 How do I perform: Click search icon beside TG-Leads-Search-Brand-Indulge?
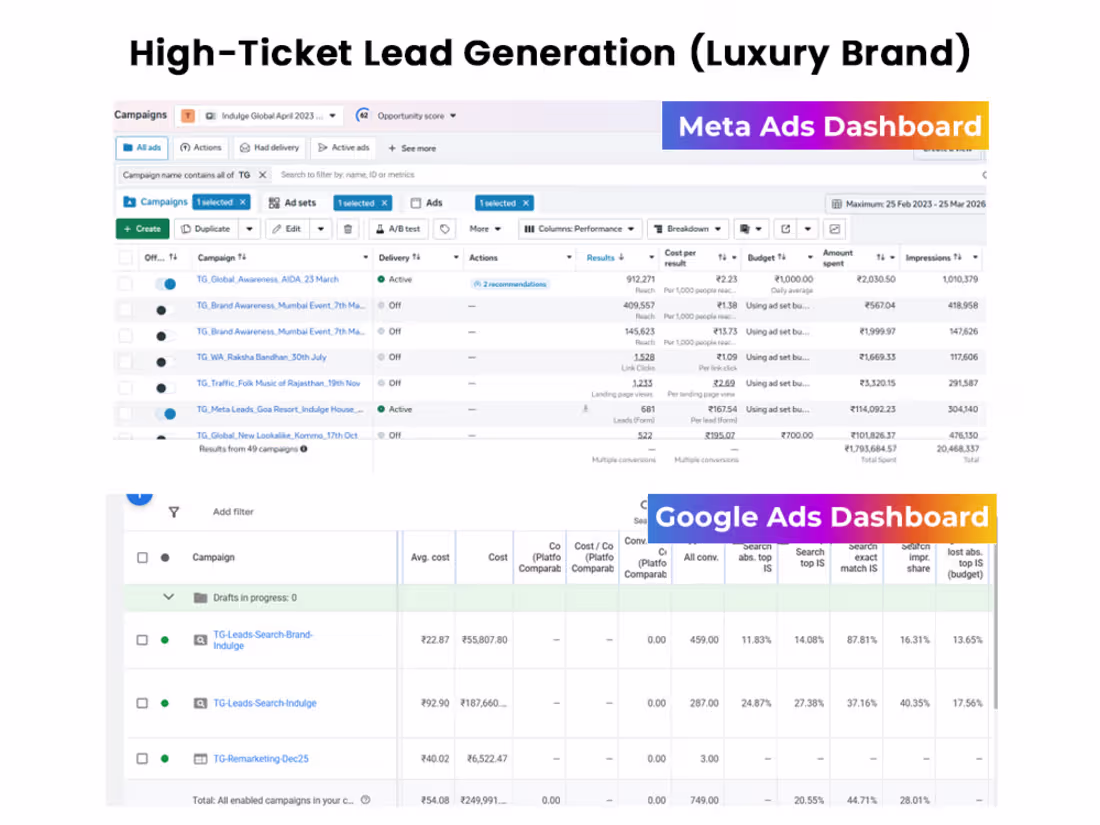pyautogui.click(x=200, y=640)
